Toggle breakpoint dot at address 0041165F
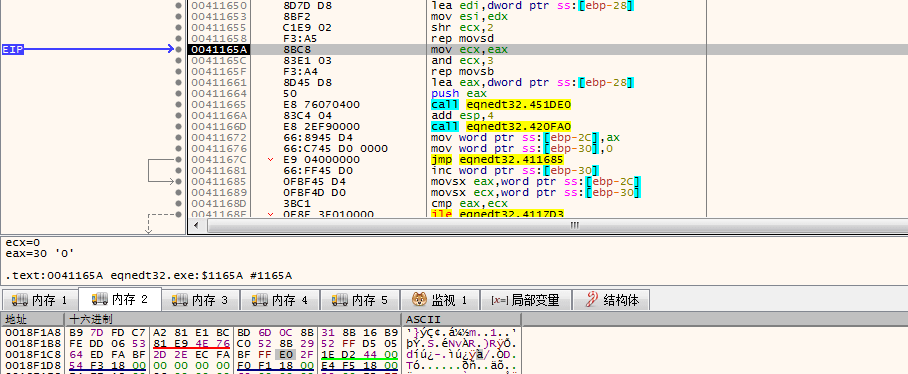 point(178,72)
